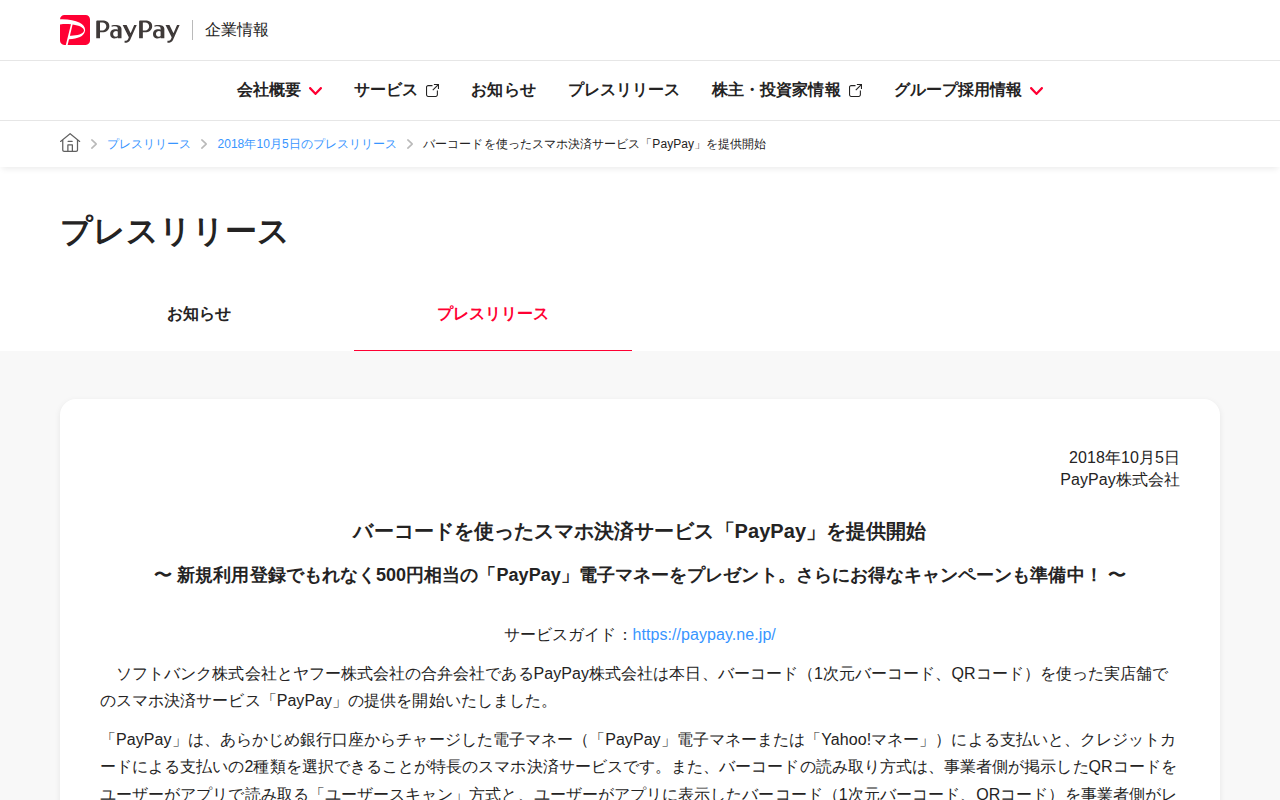Open 株主・投資家情報 menu item
This screenshot has width=1280, height=800.
click(787, 90)
